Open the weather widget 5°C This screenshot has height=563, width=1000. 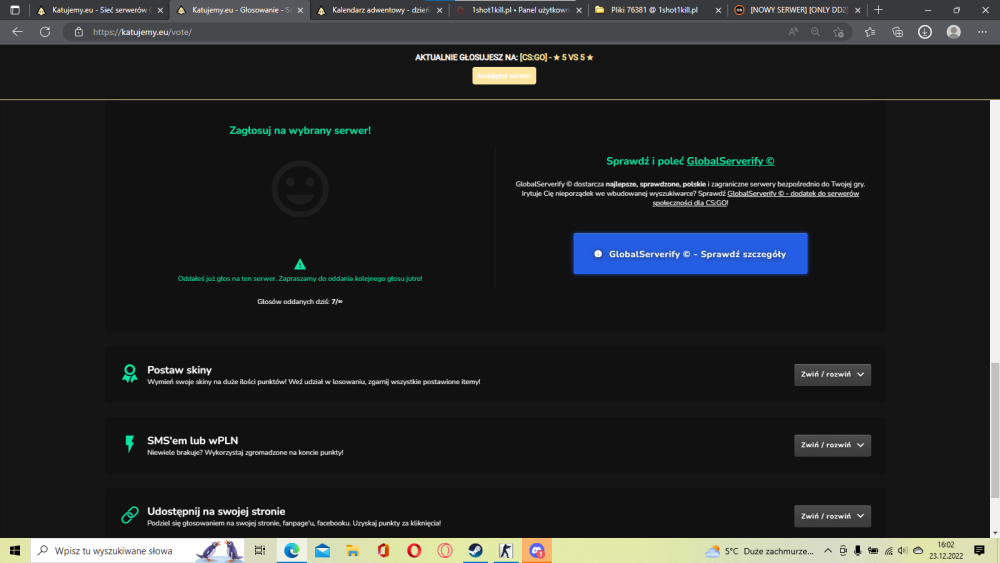point(760,550)
